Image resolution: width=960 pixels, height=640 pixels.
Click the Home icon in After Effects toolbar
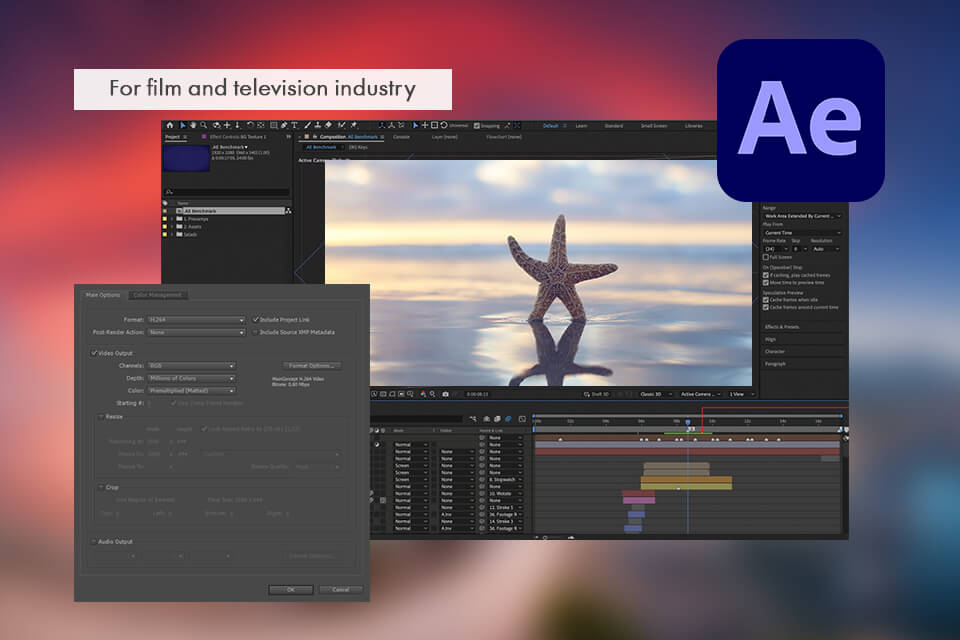coord(170,125)
